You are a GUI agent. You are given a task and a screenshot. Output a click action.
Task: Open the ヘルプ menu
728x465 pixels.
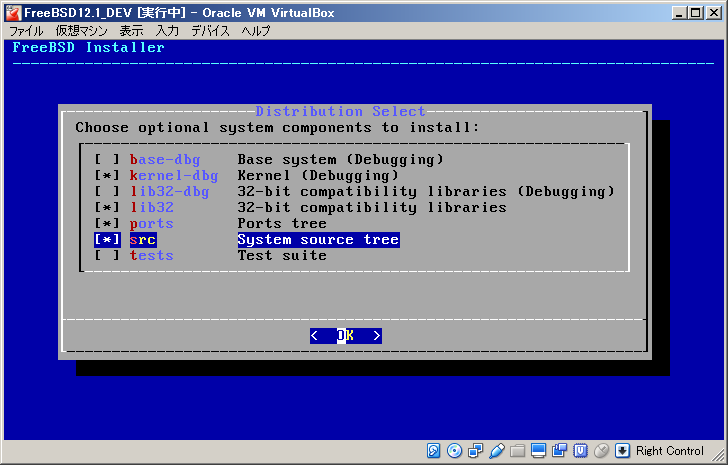[x=255, y=31]
